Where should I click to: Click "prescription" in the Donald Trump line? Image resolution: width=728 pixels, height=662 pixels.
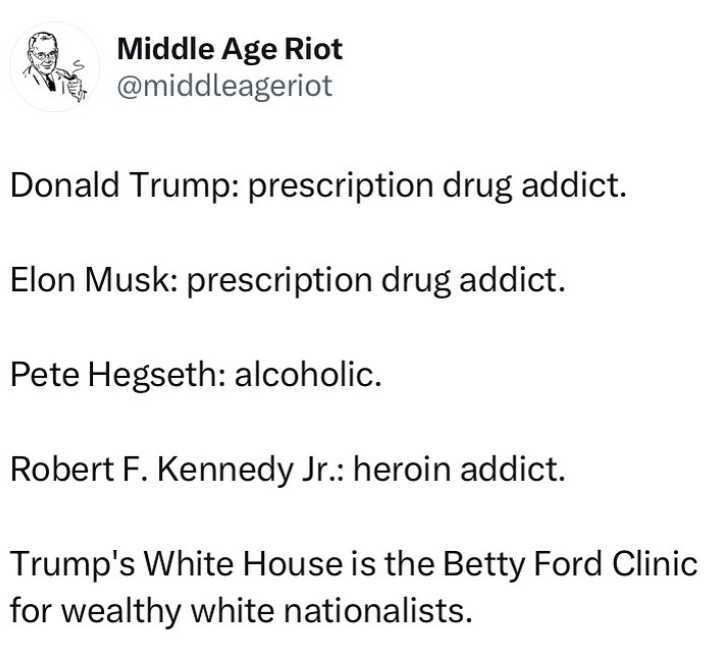point(340,186)
